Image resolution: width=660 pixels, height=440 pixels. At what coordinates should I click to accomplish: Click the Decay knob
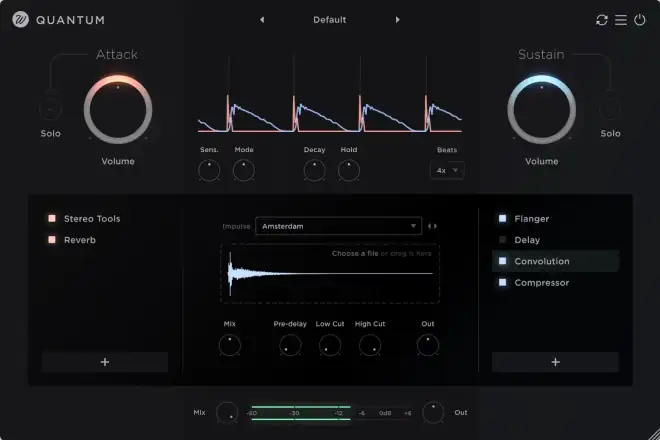pos(314,171)
